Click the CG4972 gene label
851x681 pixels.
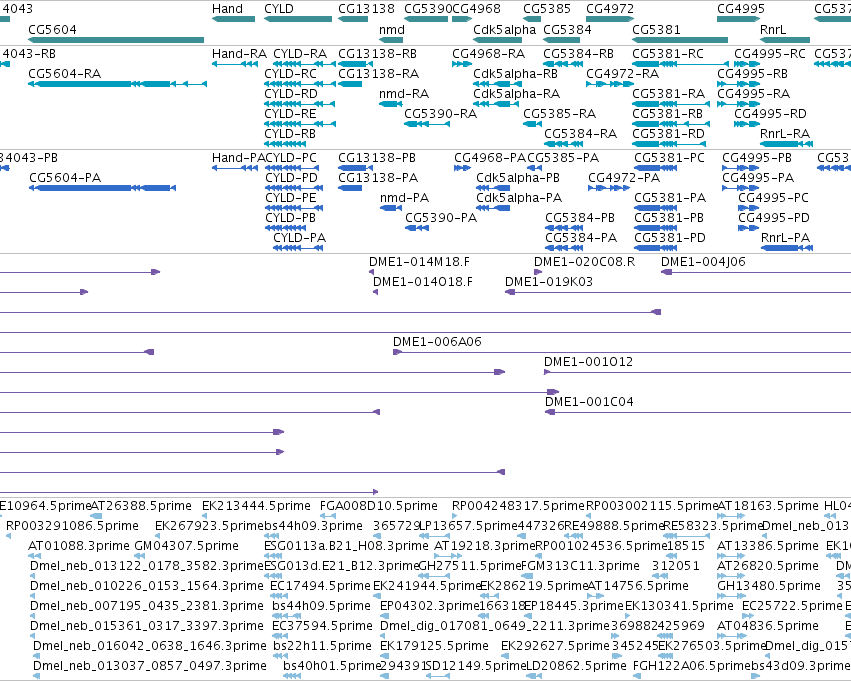[610, 9]
